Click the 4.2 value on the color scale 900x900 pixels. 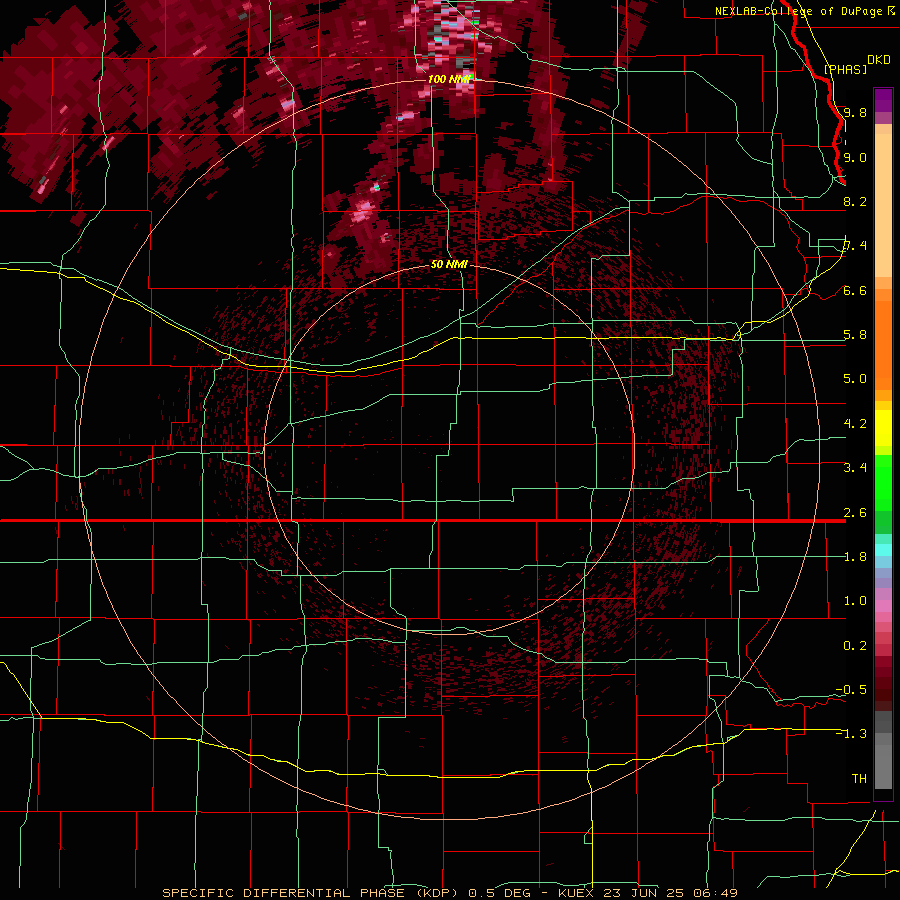click(855, 424)
